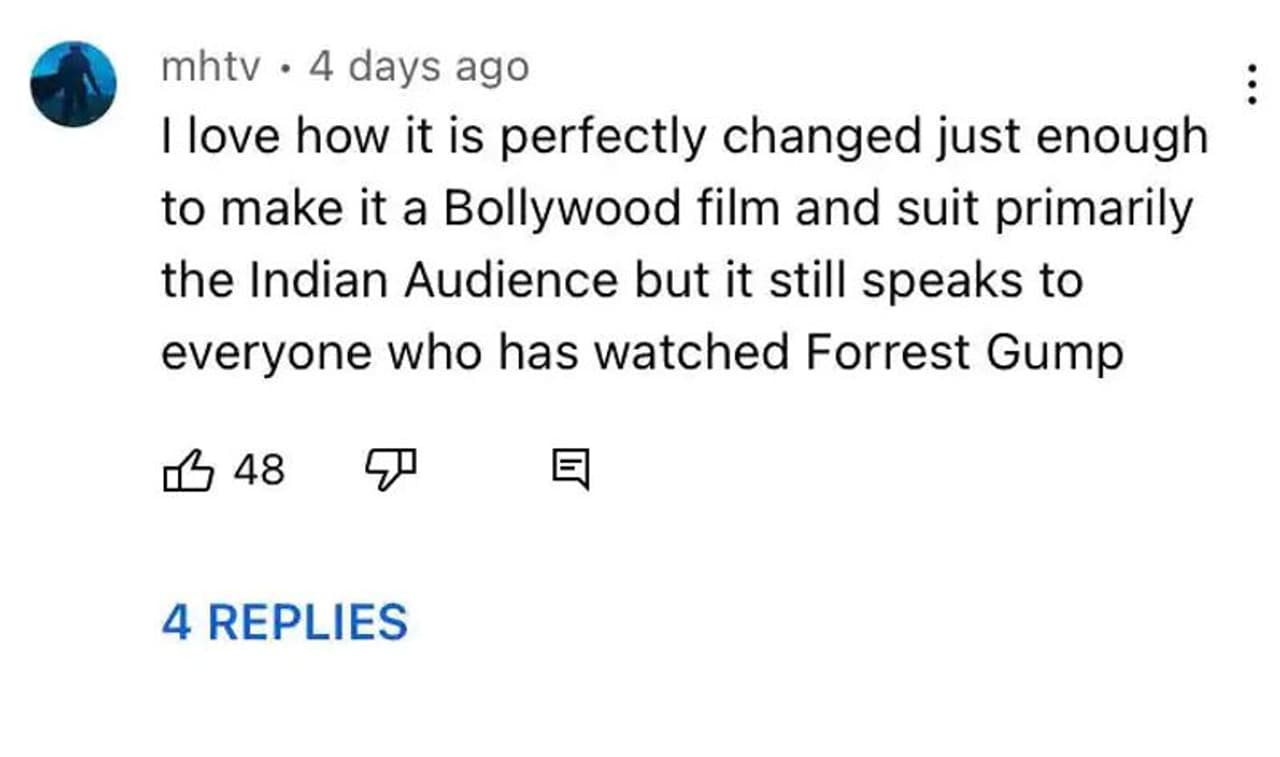Click the mhtv username
The height and width of the screenshot is (757, 1280).
(x=211, y=67)
